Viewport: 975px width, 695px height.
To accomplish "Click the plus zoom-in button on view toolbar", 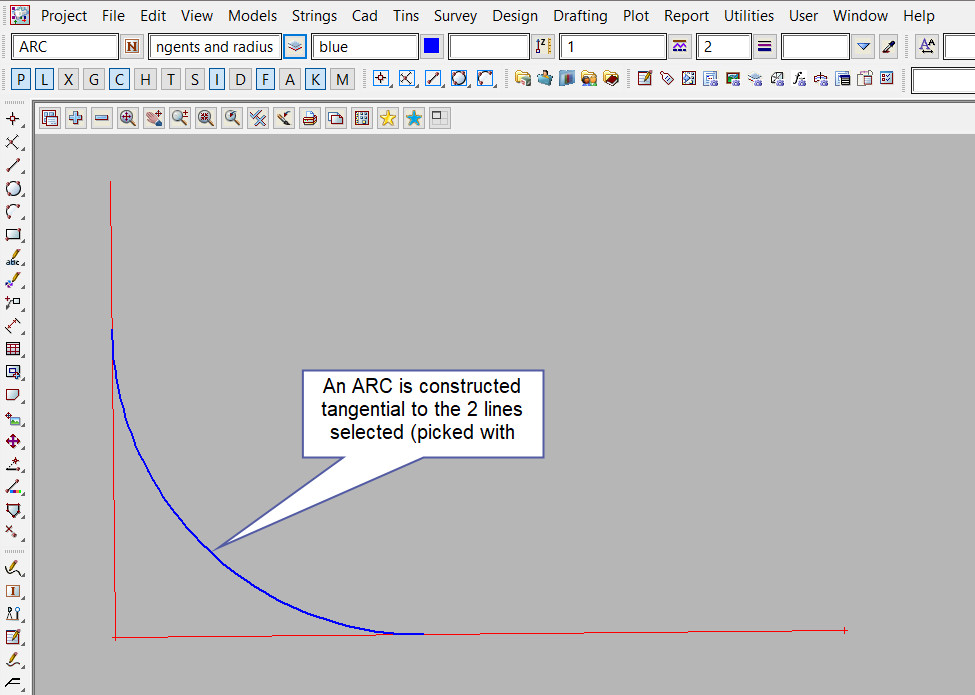I will point(76,118).
